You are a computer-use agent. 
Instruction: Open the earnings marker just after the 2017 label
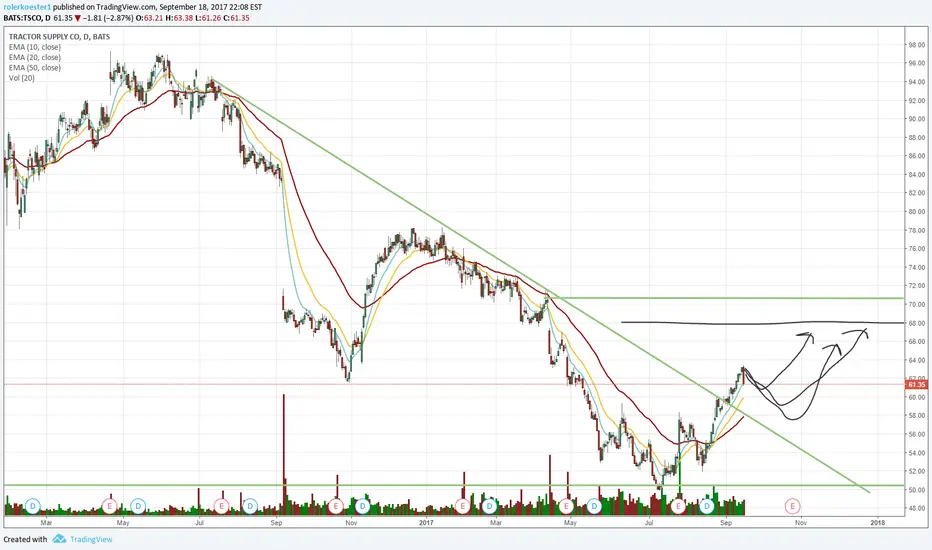(462, 507)
